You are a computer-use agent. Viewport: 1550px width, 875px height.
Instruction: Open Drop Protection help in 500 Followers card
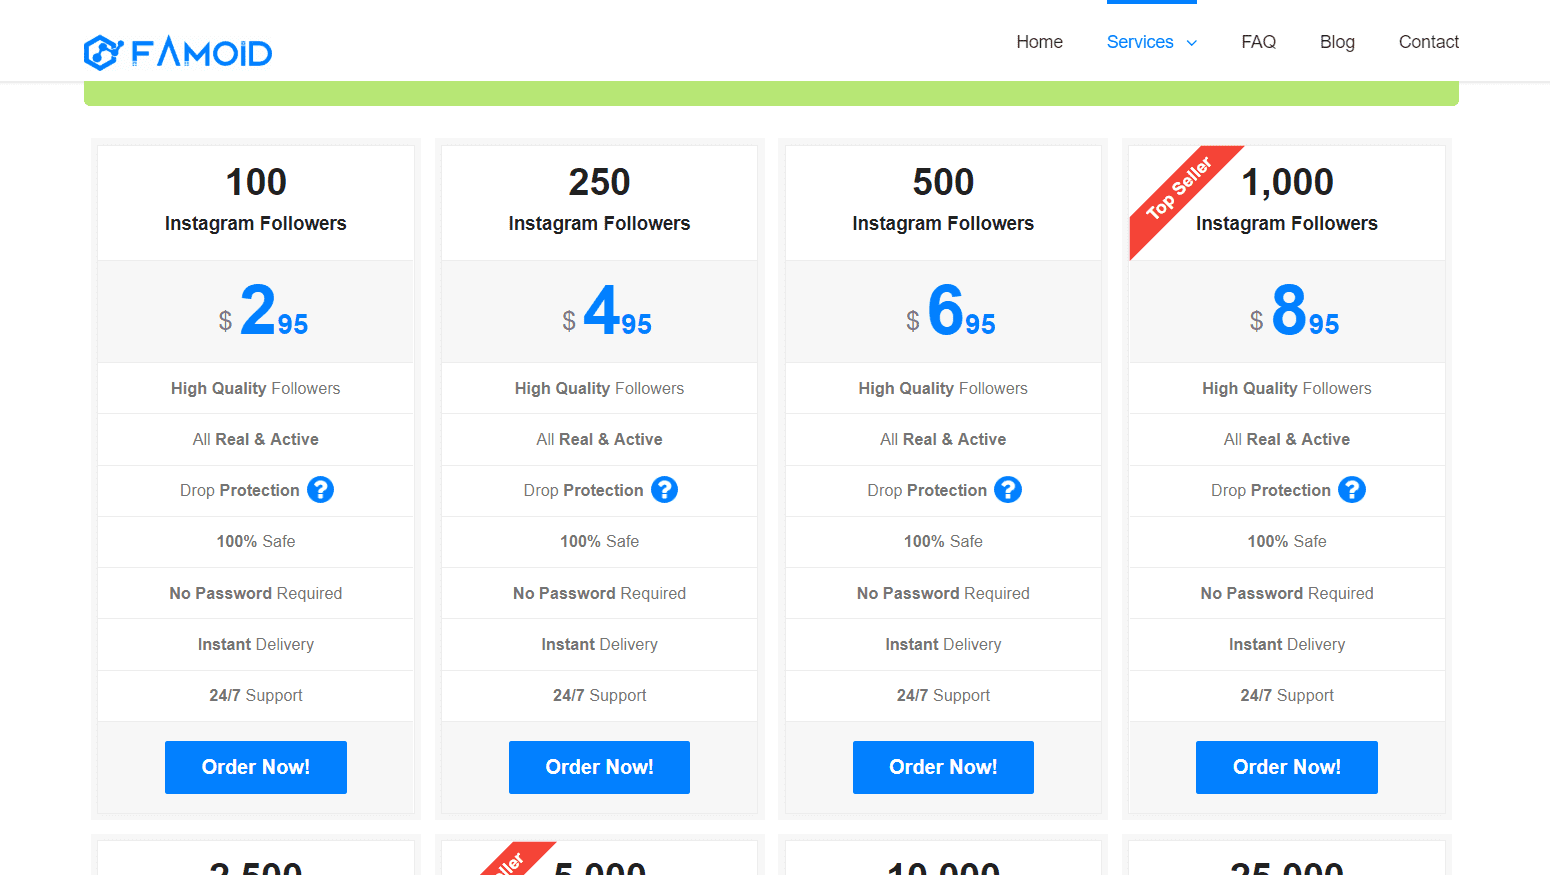(x=1008, y=490)
